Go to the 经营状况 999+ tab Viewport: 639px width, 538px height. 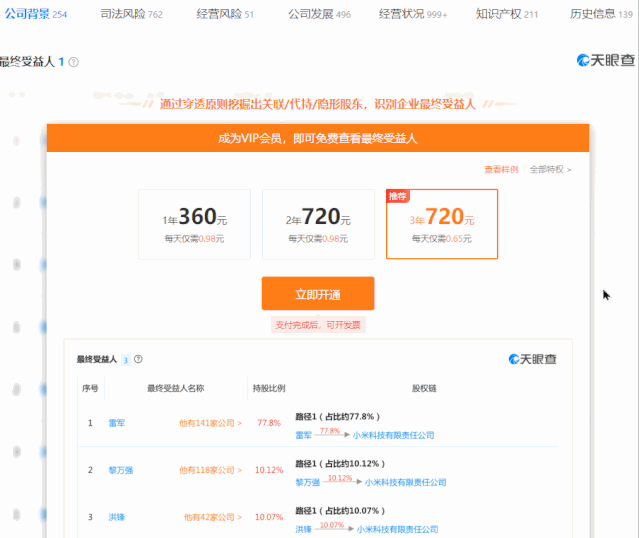[x=413, y=14]
